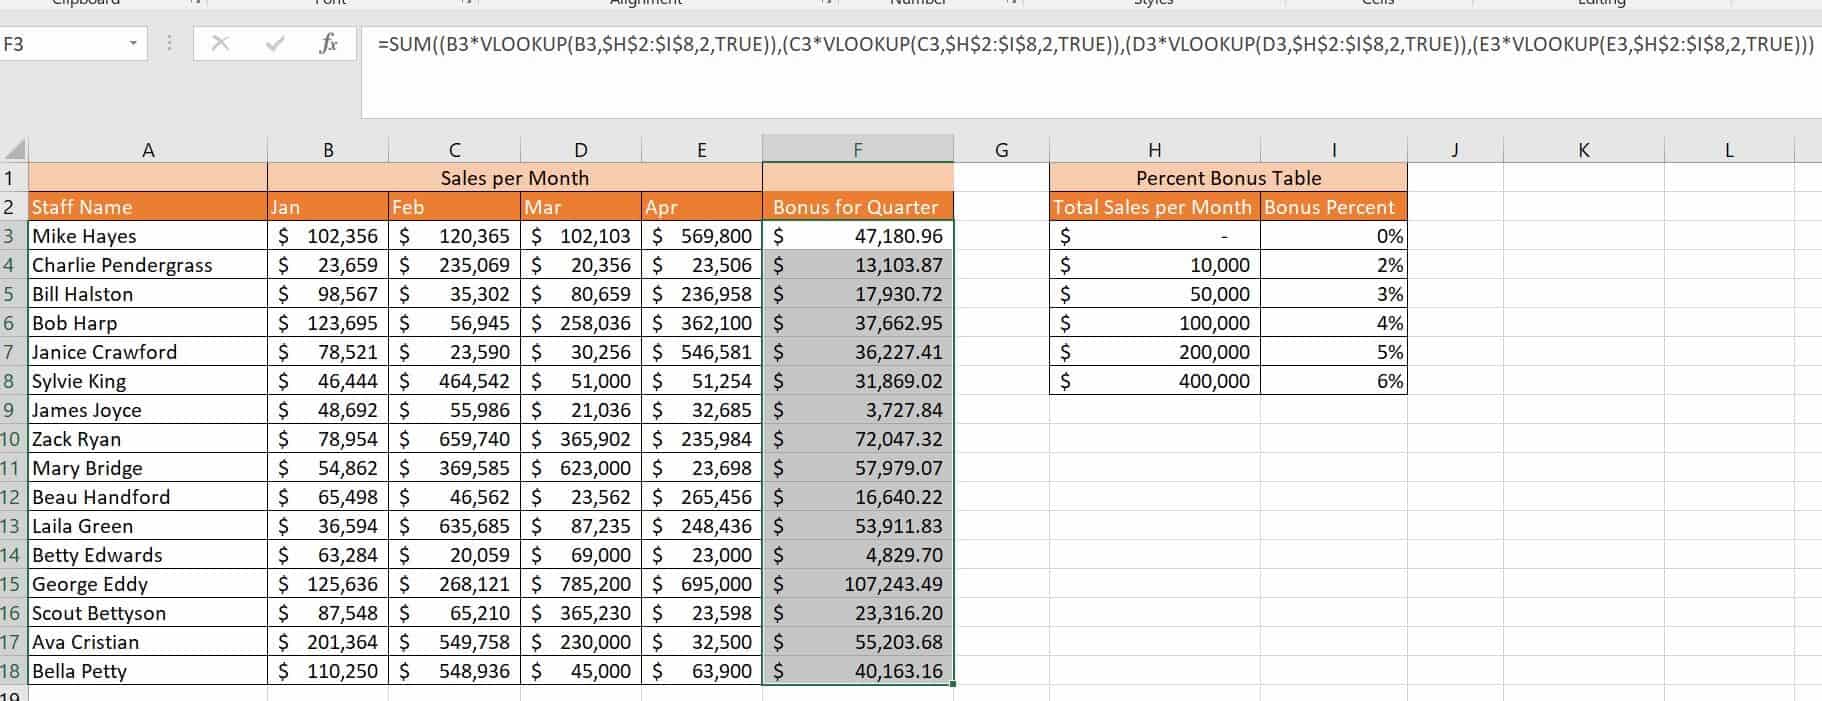Select the Bonus for Quarter header cell

857,207
